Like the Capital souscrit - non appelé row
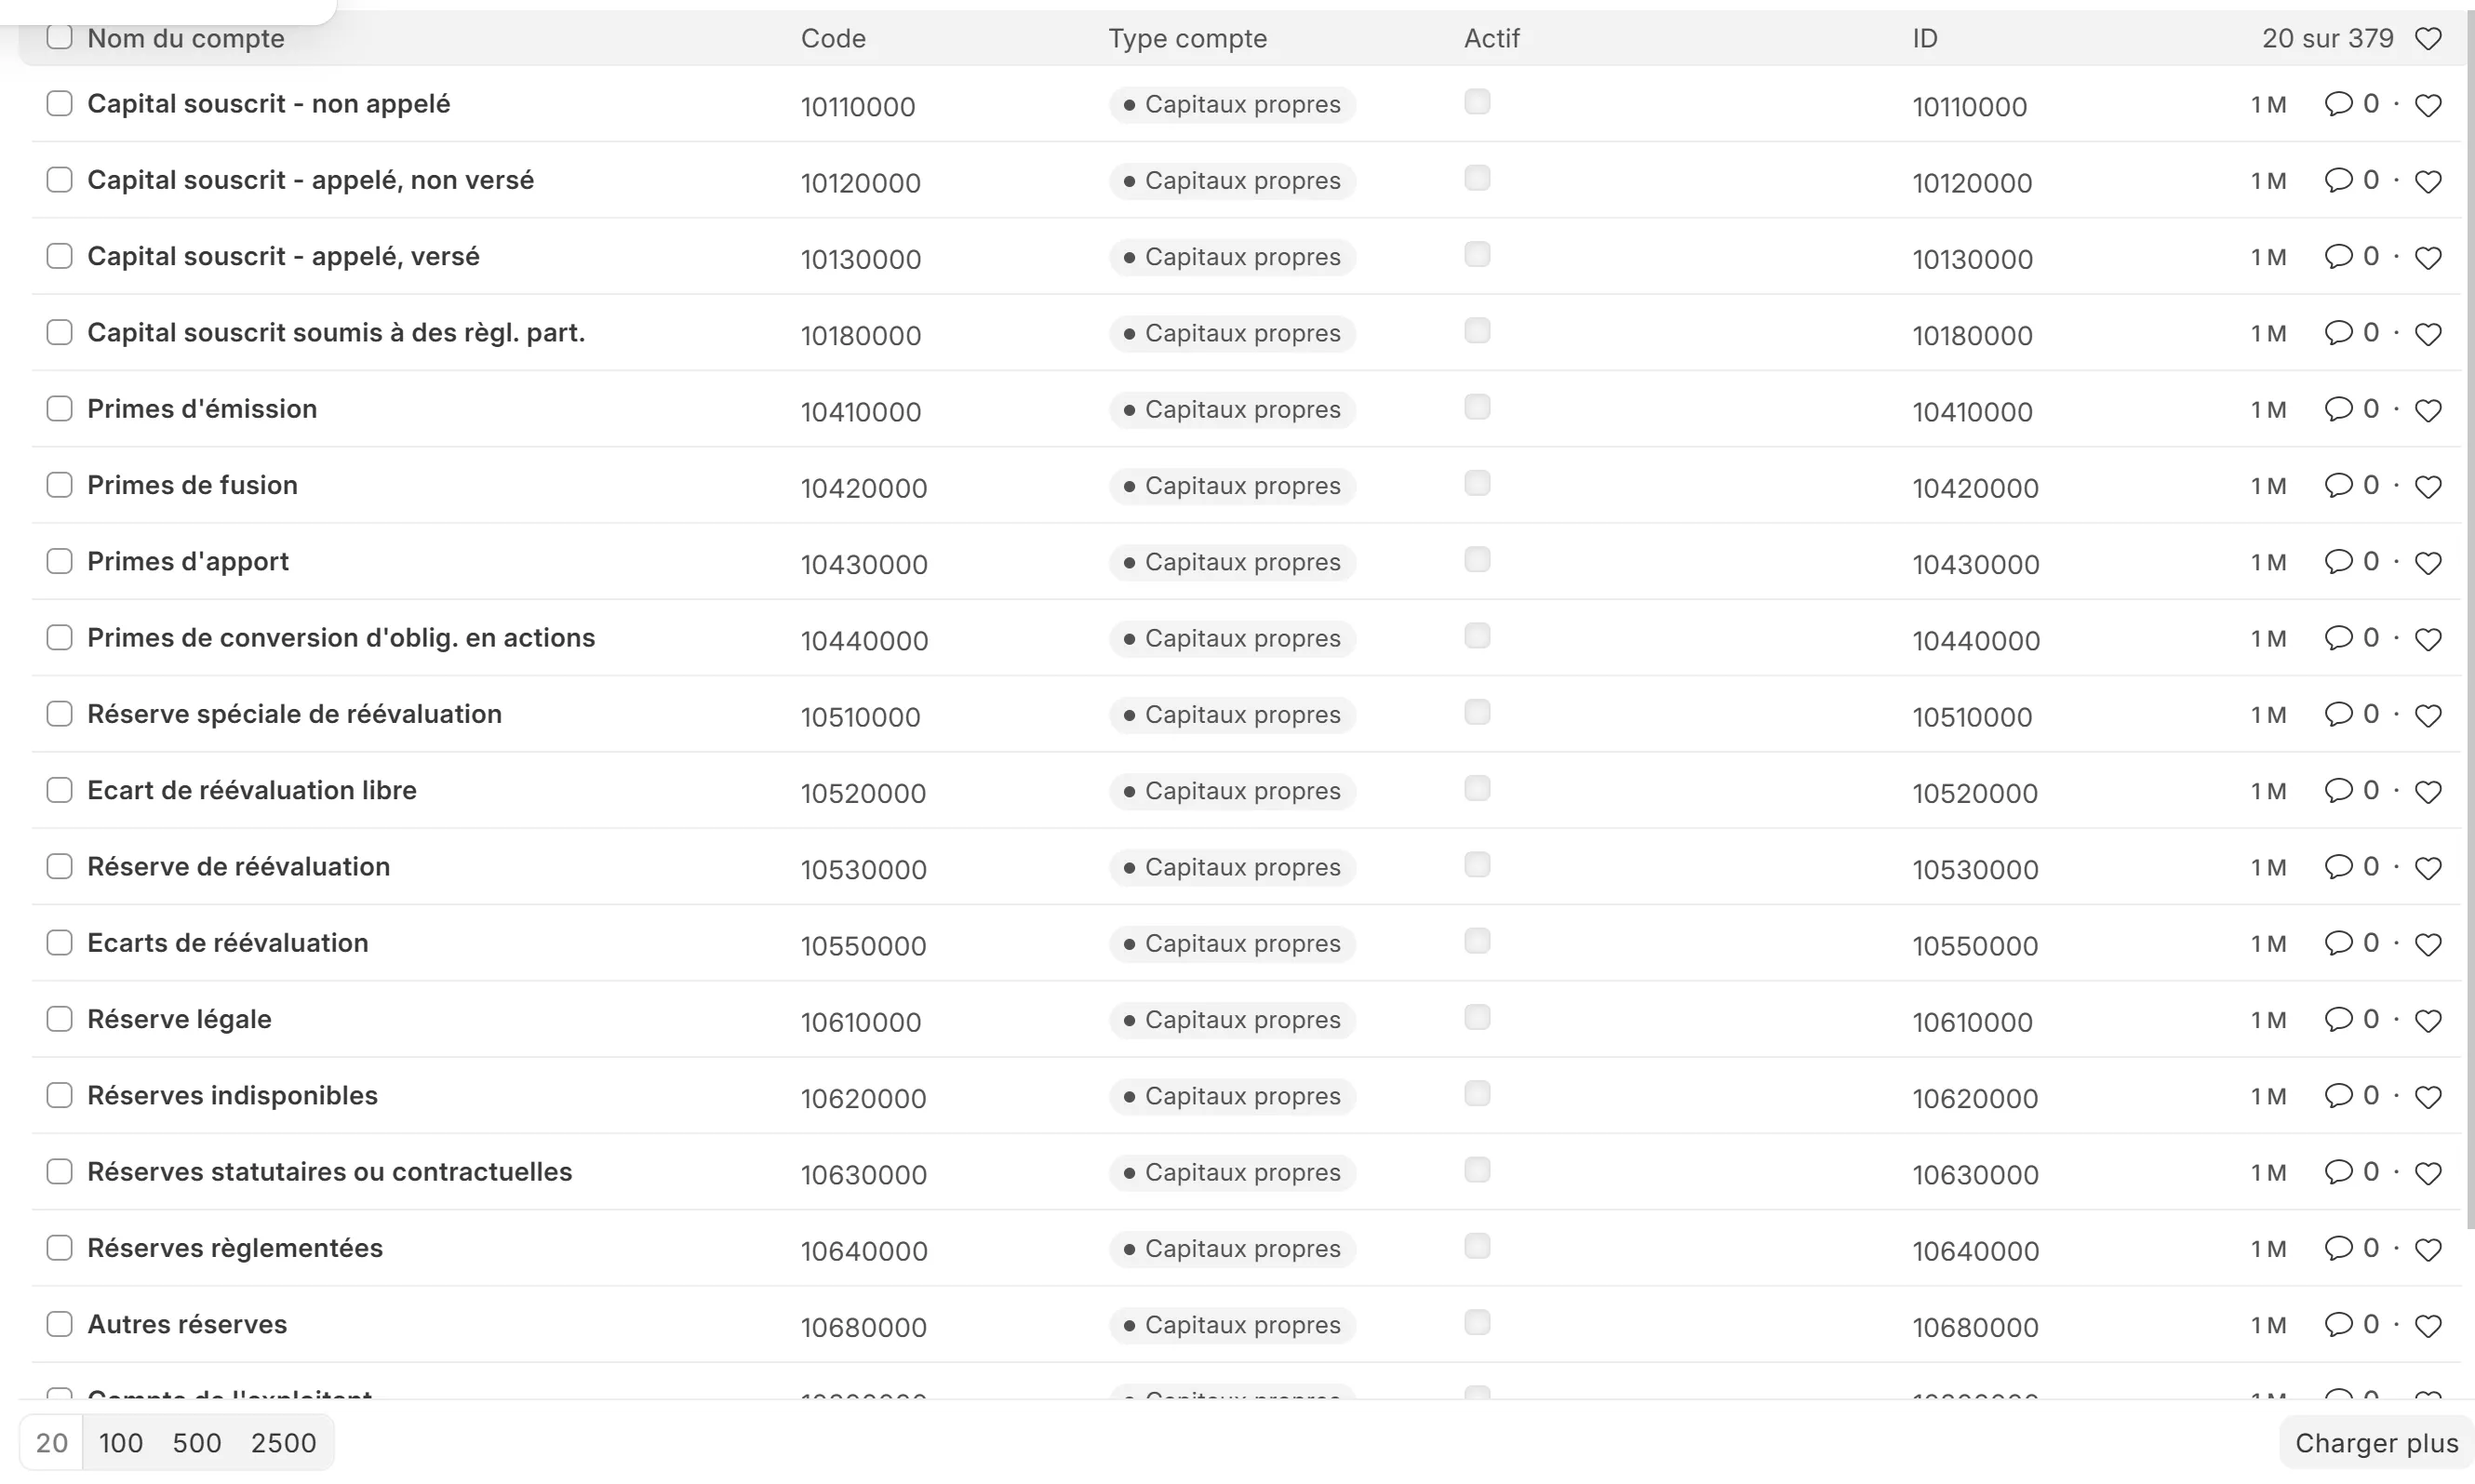Screen dimensions: 2475x1484 coord(2428,105)
